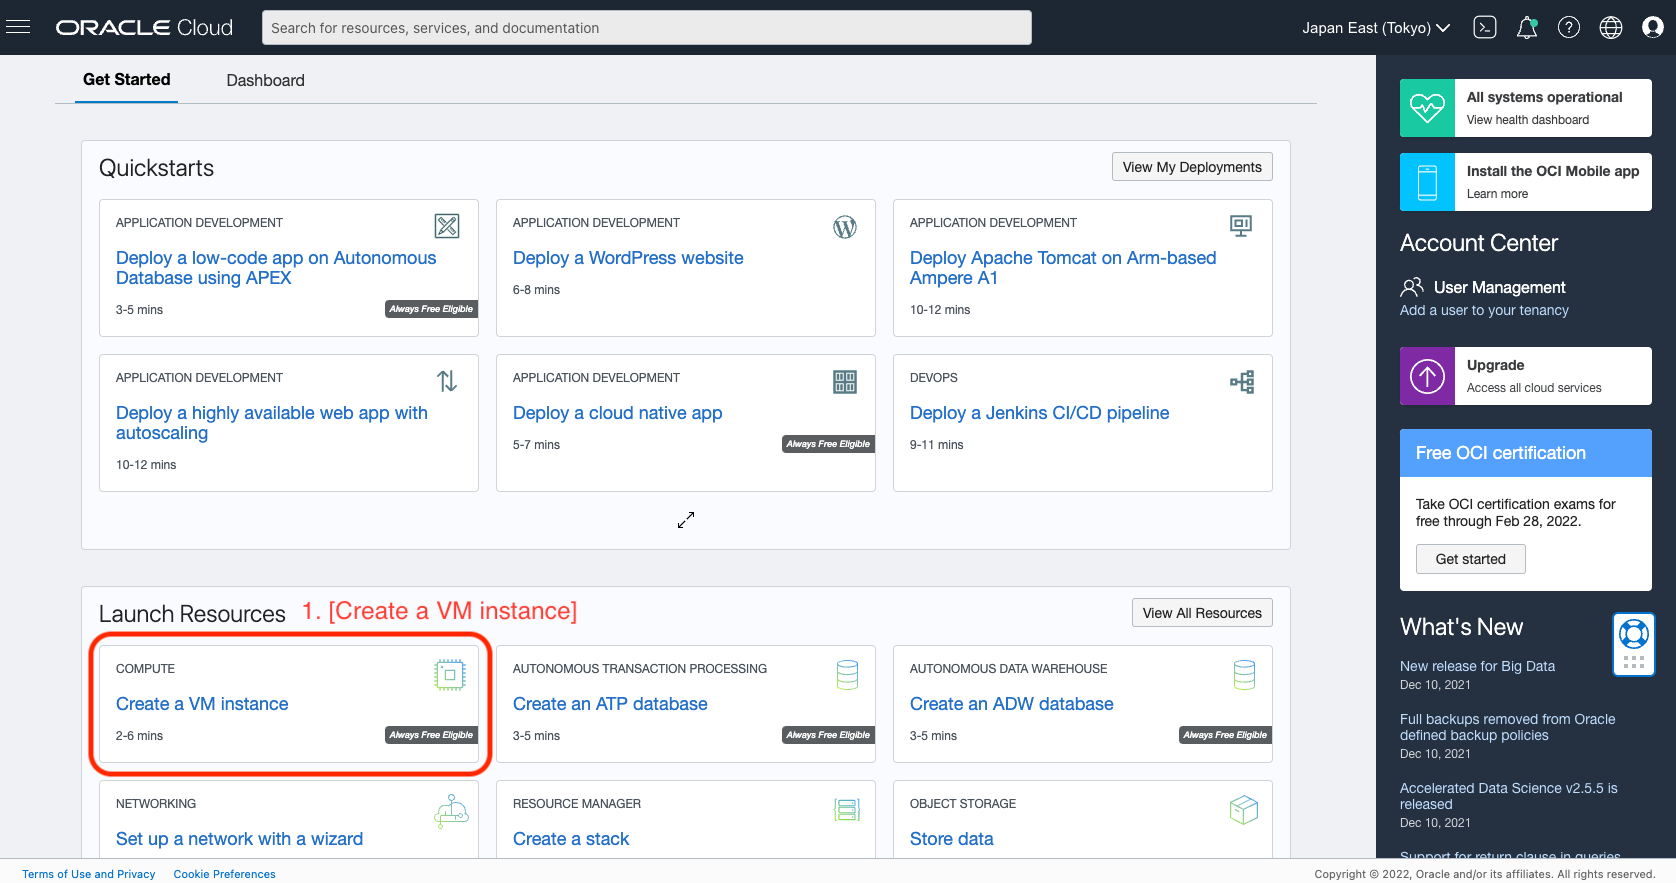Click the Resource Manager stack icon
This screenshot has height=883, width=1676.
coord(847,810)
